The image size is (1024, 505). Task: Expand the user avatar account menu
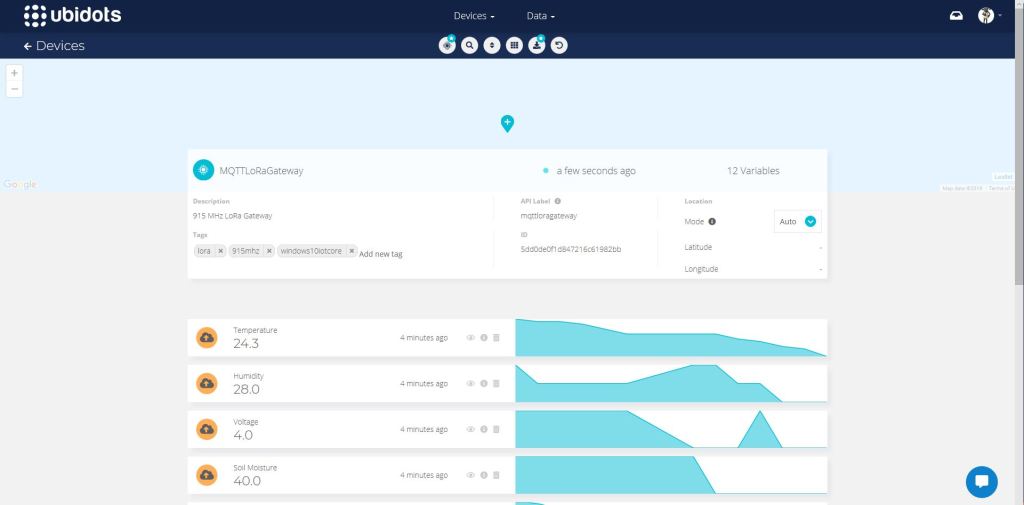tap(988, 15)
